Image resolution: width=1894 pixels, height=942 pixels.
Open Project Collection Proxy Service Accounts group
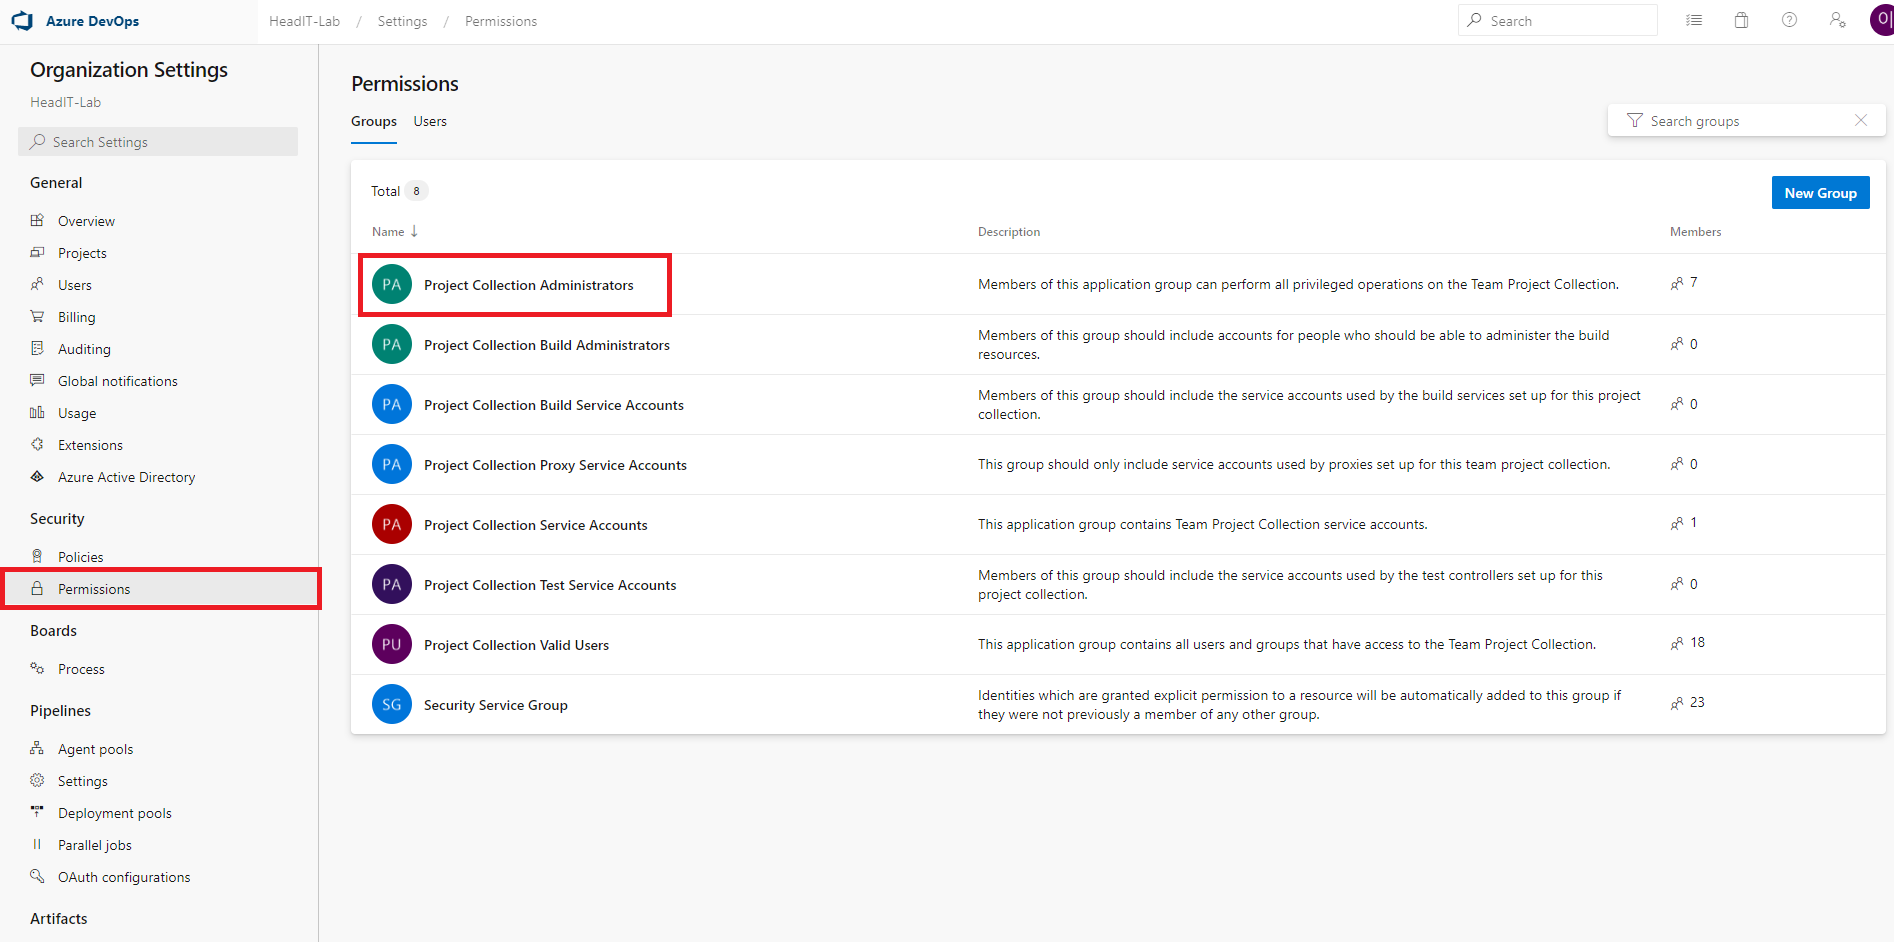click(555, 465)
